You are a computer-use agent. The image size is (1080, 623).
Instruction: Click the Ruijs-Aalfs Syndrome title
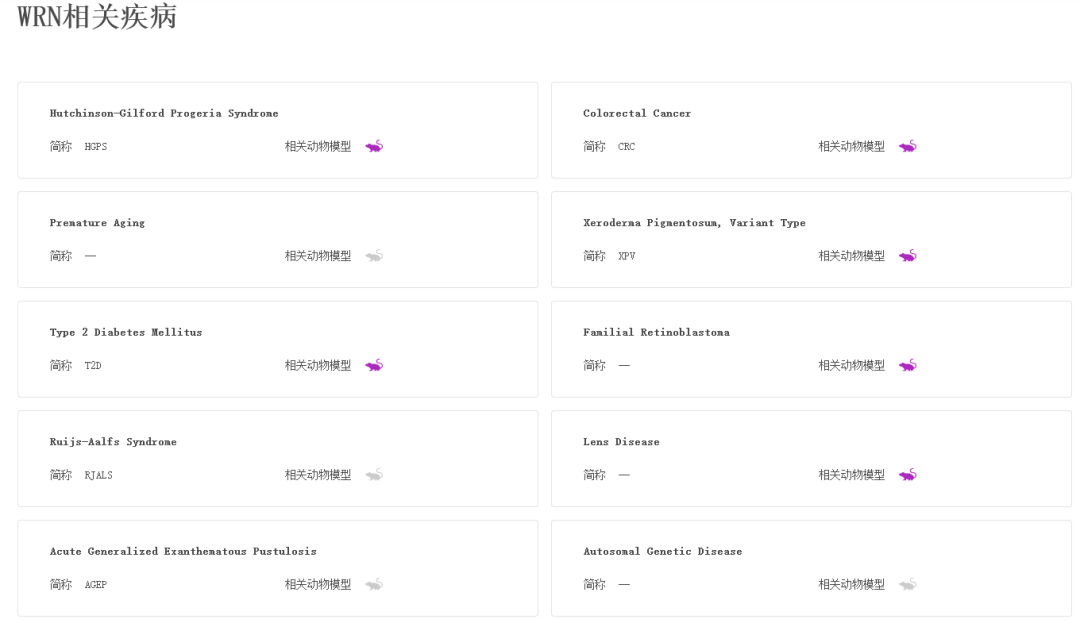pyautogui.click(x=113, y=442)
